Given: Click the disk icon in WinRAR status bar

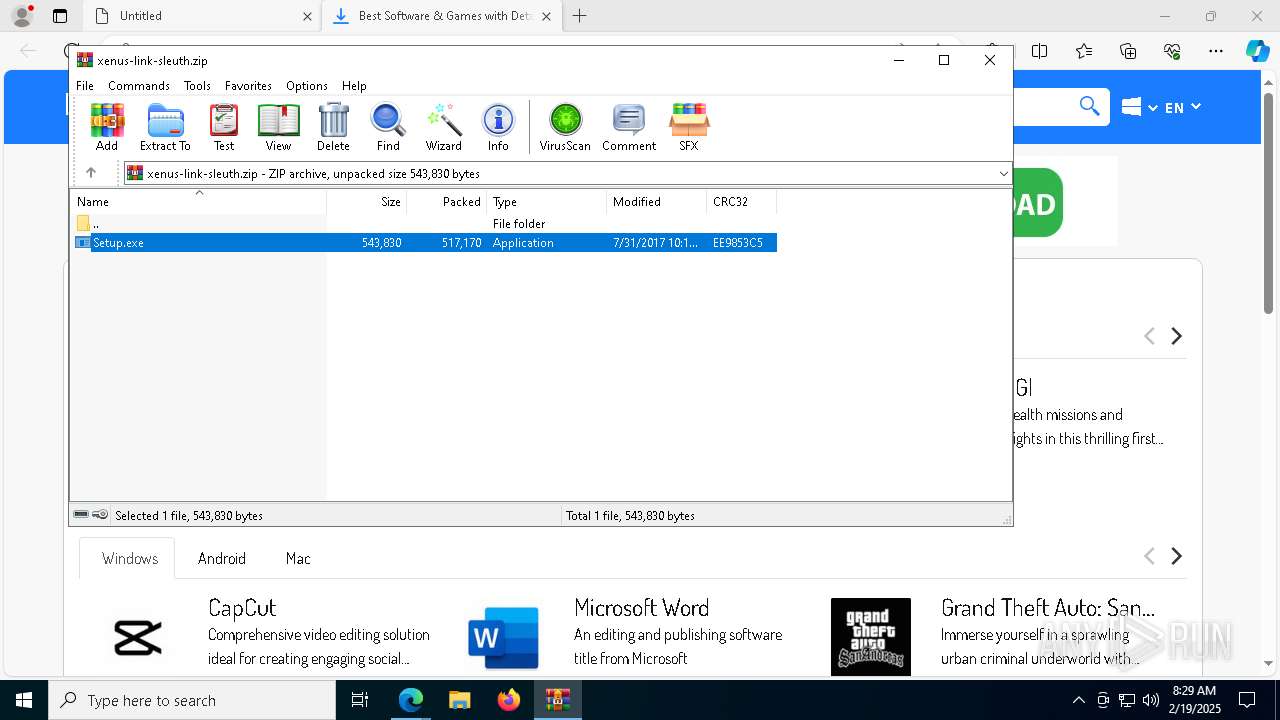Looking at the screenshot, I should tap(81, 515).
